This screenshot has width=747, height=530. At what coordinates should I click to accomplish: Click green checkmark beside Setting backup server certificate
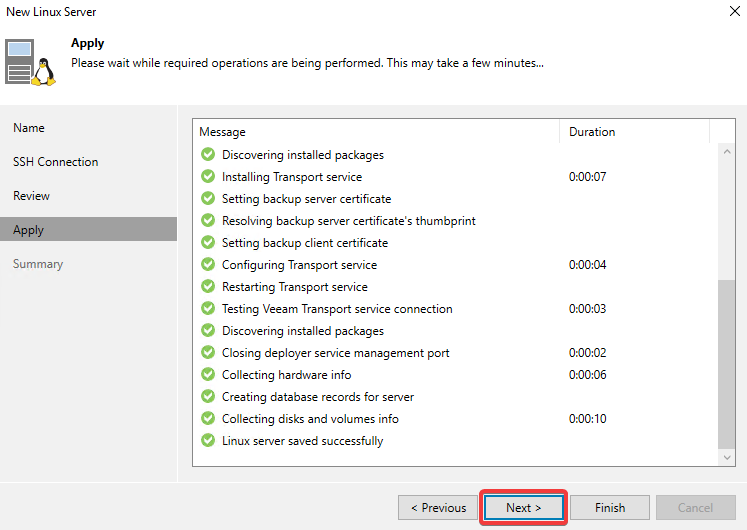208,198
